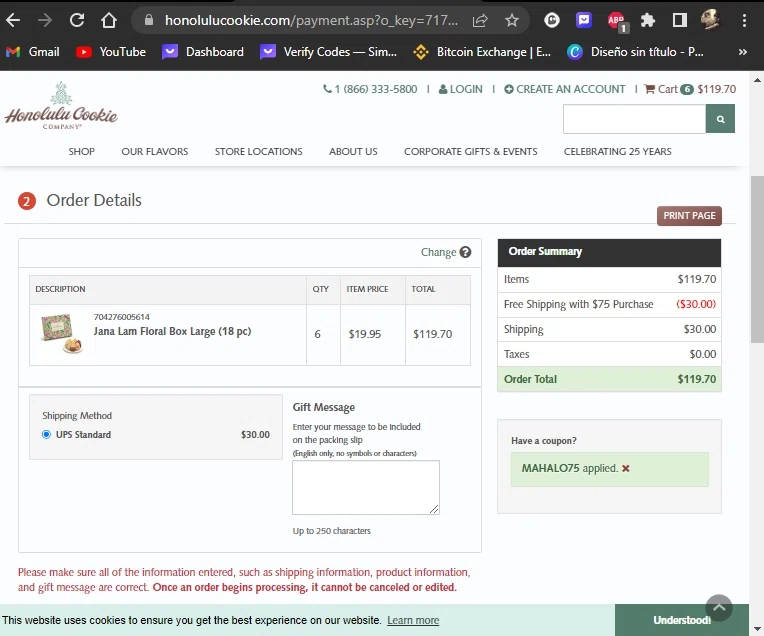Open the OUR FLAVORS menu

154,152
